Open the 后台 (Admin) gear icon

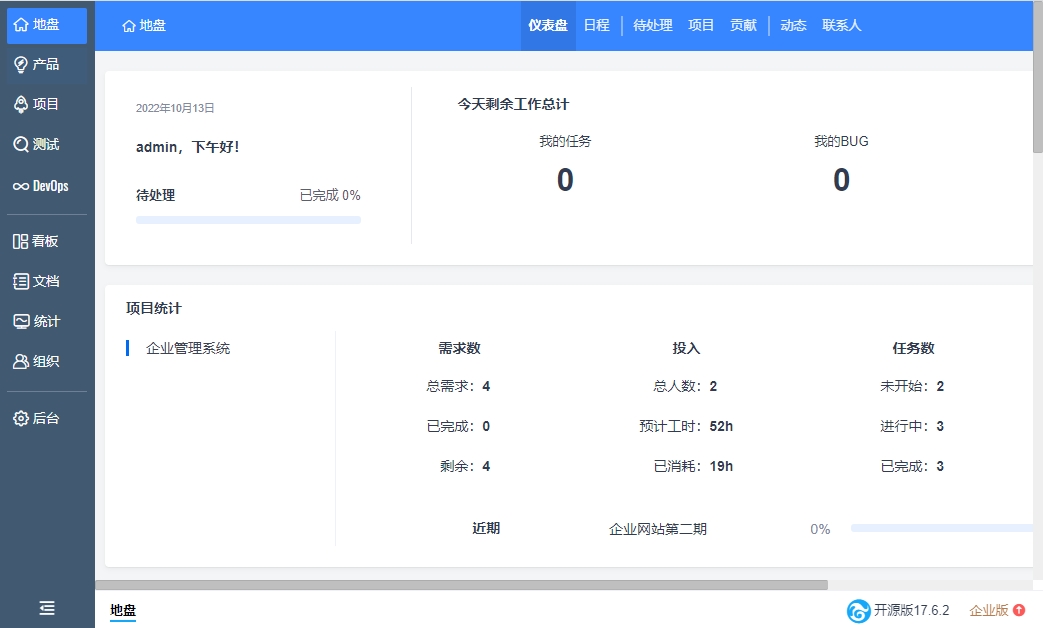pyautogui.click(x=21, y=418)
